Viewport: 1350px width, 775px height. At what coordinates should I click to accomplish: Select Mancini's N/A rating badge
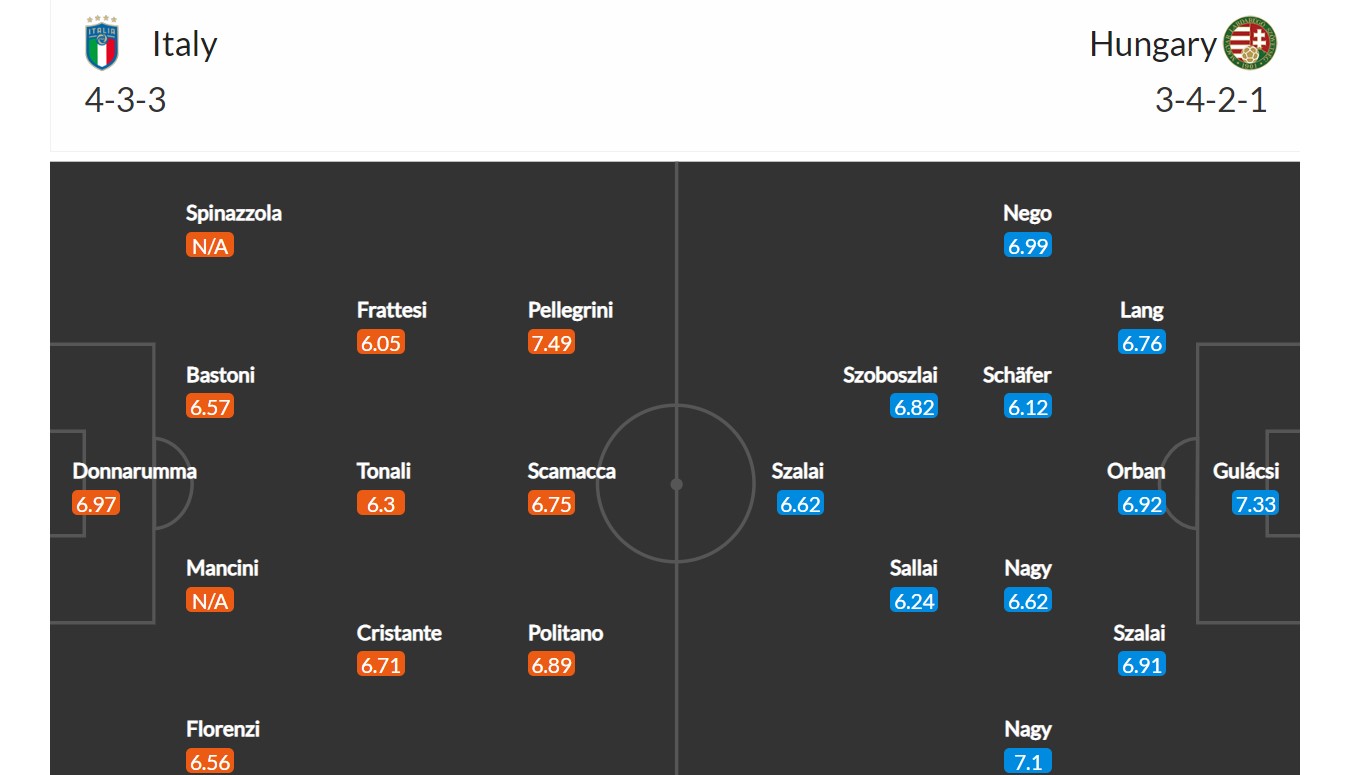[x=210, y=601]
